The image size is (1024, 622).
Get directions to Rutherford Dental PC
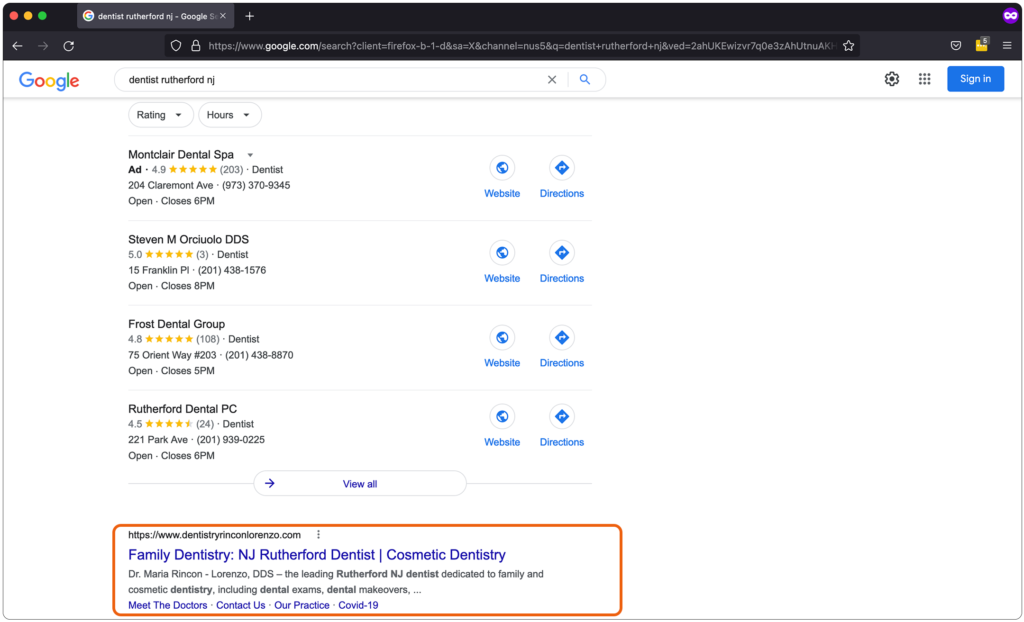pyautogui.click(x=561, y=416)
